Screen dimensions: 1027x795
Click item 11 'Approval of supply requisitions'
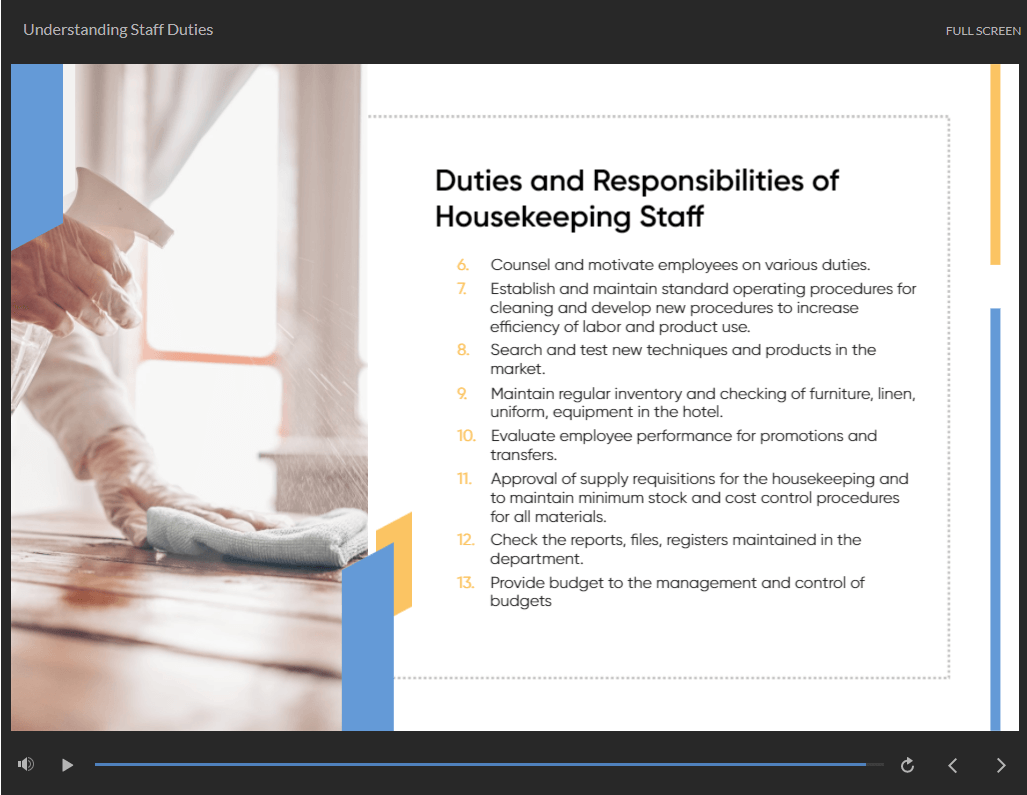click(699, 498)
